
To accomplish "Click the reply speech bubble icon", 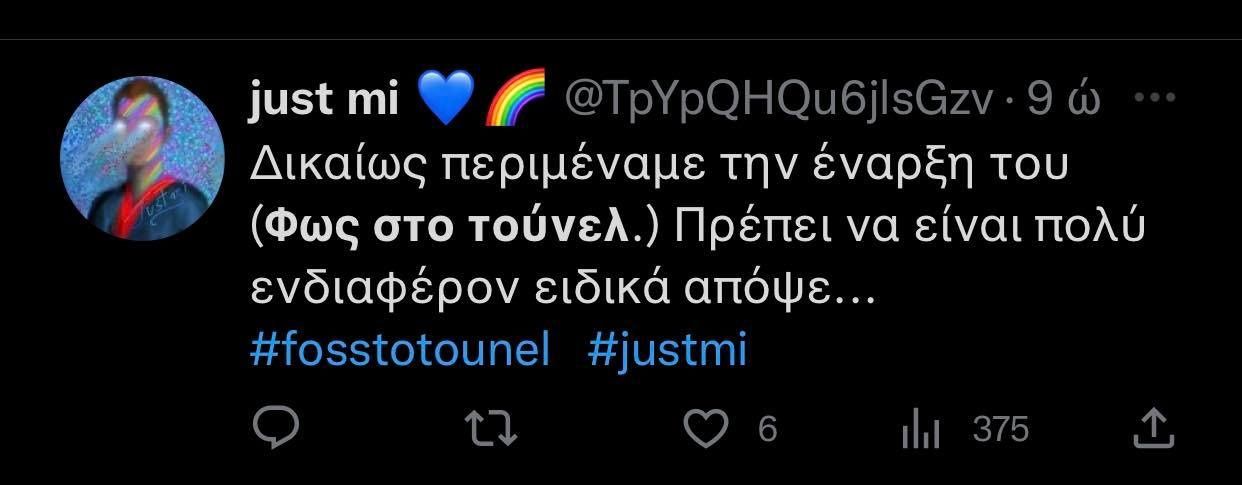I will point(270,429).
